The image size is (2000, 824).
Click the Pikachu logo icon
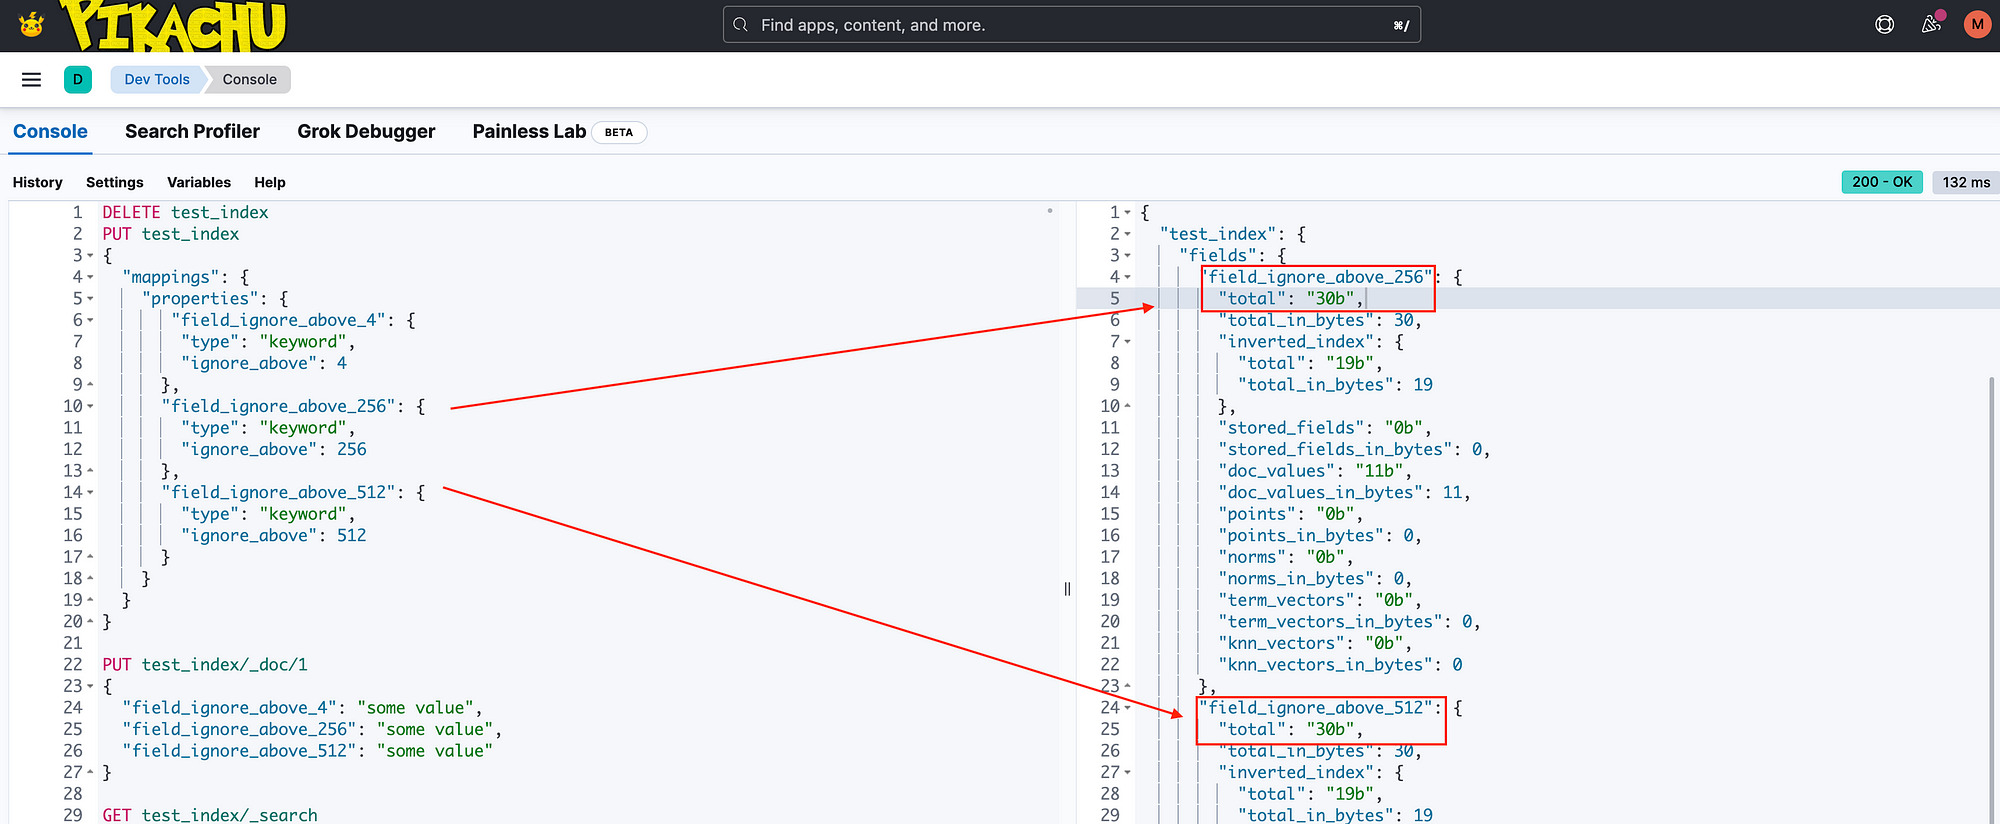tap(32, 24)
